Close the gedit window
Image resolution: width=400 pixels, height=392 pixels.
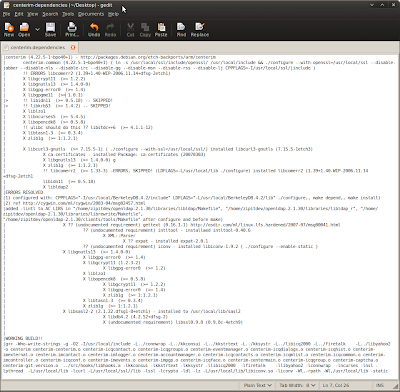(x=392, y=5)
